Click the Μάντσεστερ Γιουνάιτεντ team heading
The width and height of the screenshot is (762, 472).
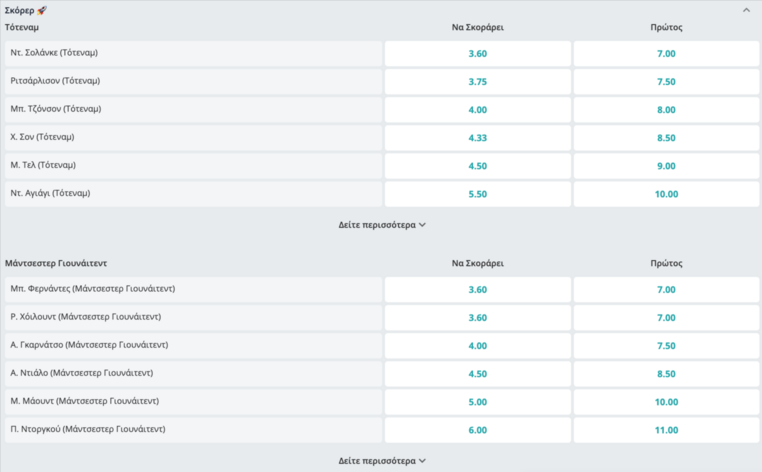(56, 263)
